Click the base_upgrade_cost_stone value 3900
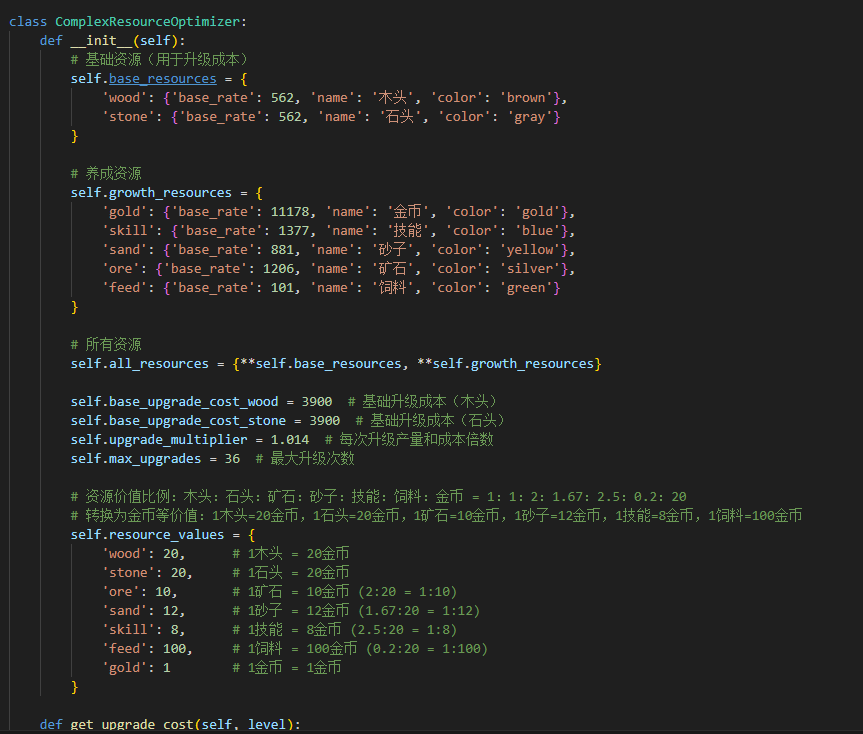 tap(324, 421)
